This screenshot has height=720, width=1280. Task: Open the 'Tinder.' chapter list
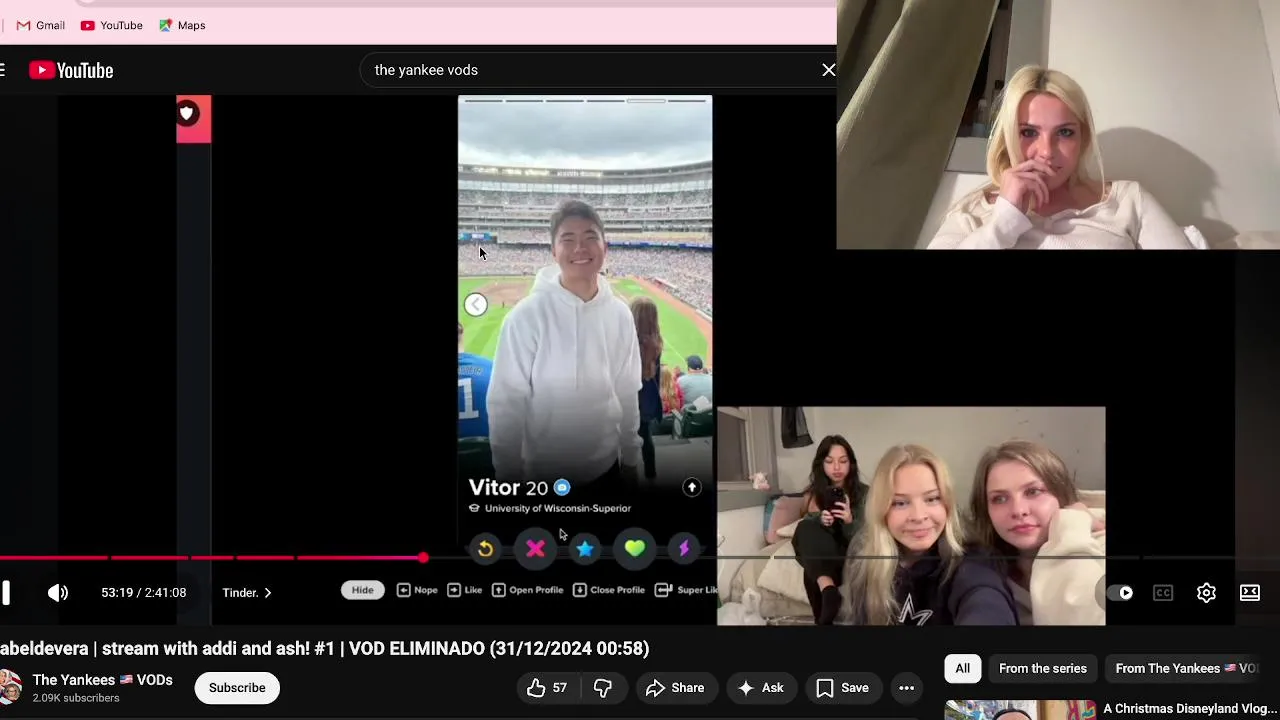(x=247, y=593)
